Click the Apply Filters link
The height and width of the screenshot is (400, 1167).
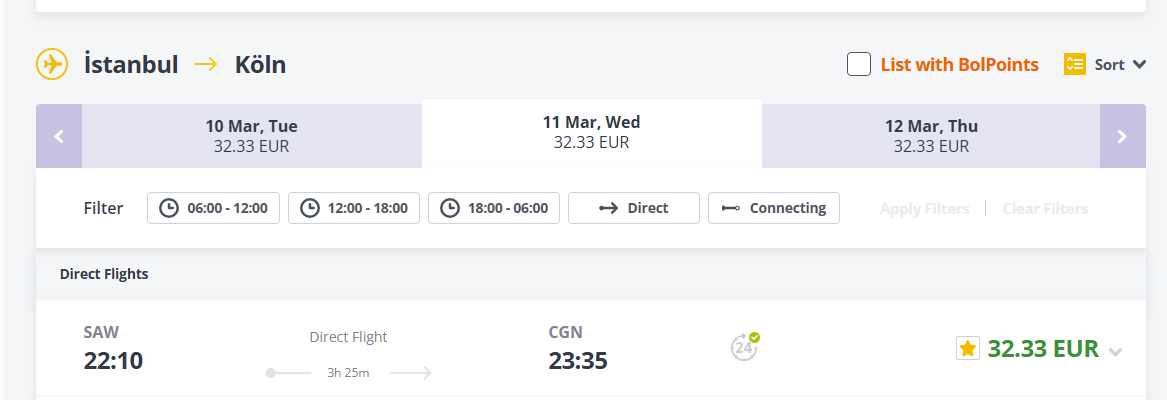[x=924, y=209]
